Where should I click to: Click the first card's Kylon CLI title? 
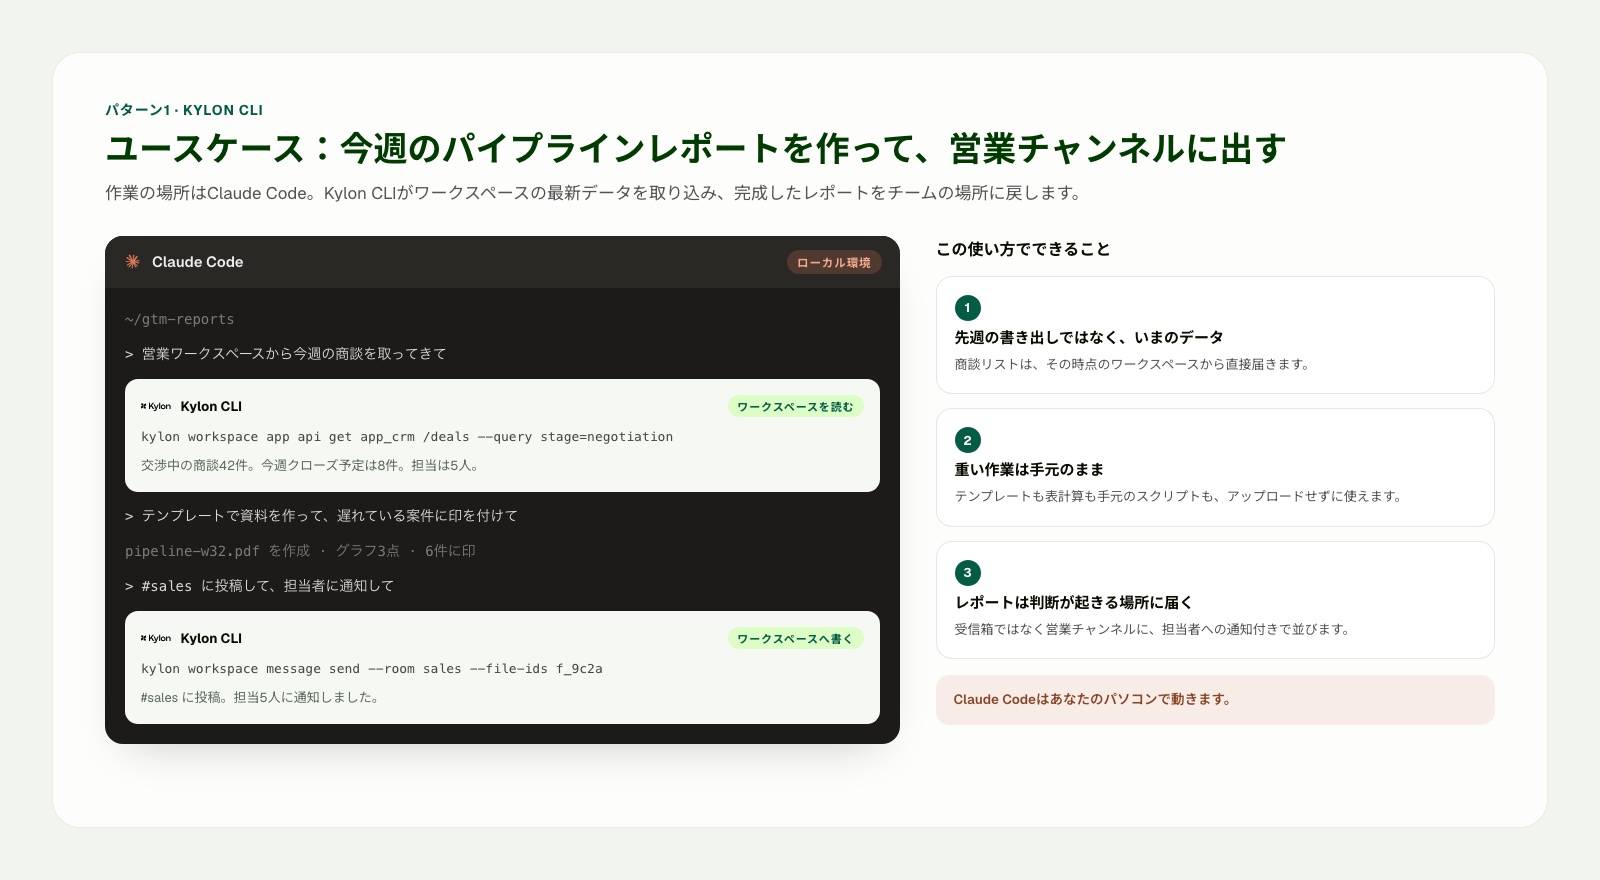211,407
